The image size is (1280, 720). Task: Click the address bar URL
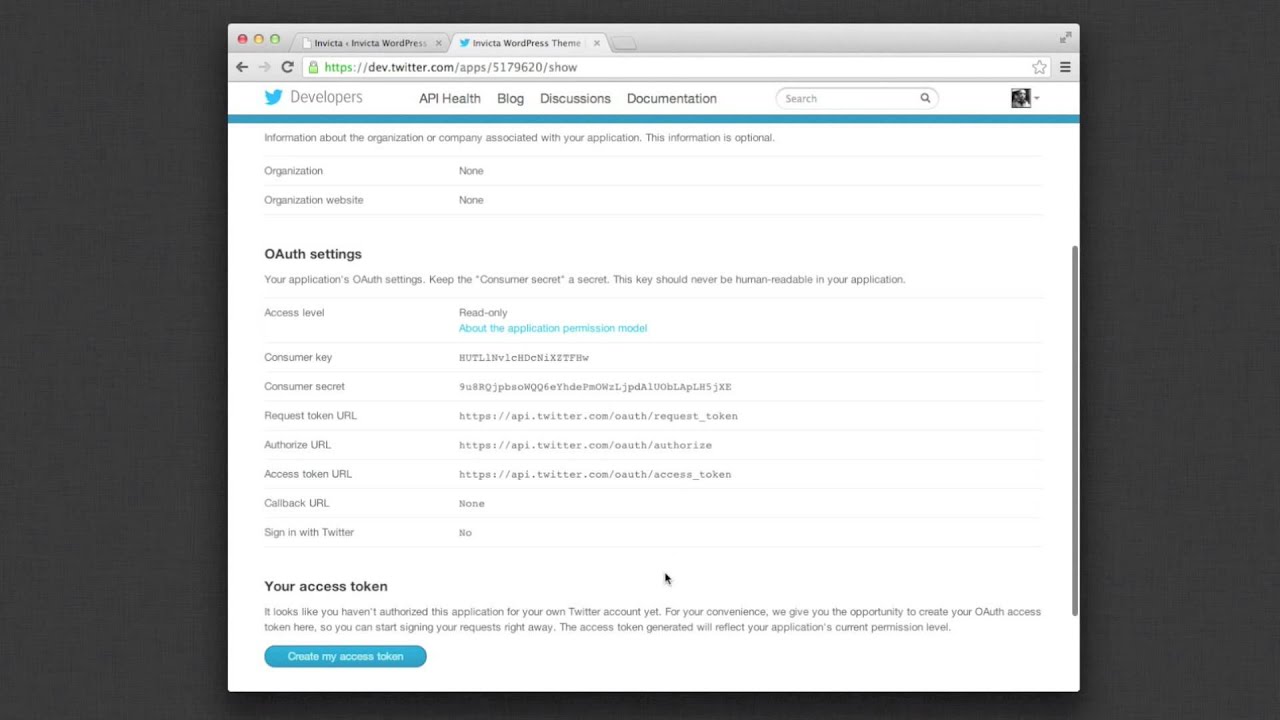tap(451, 67)
